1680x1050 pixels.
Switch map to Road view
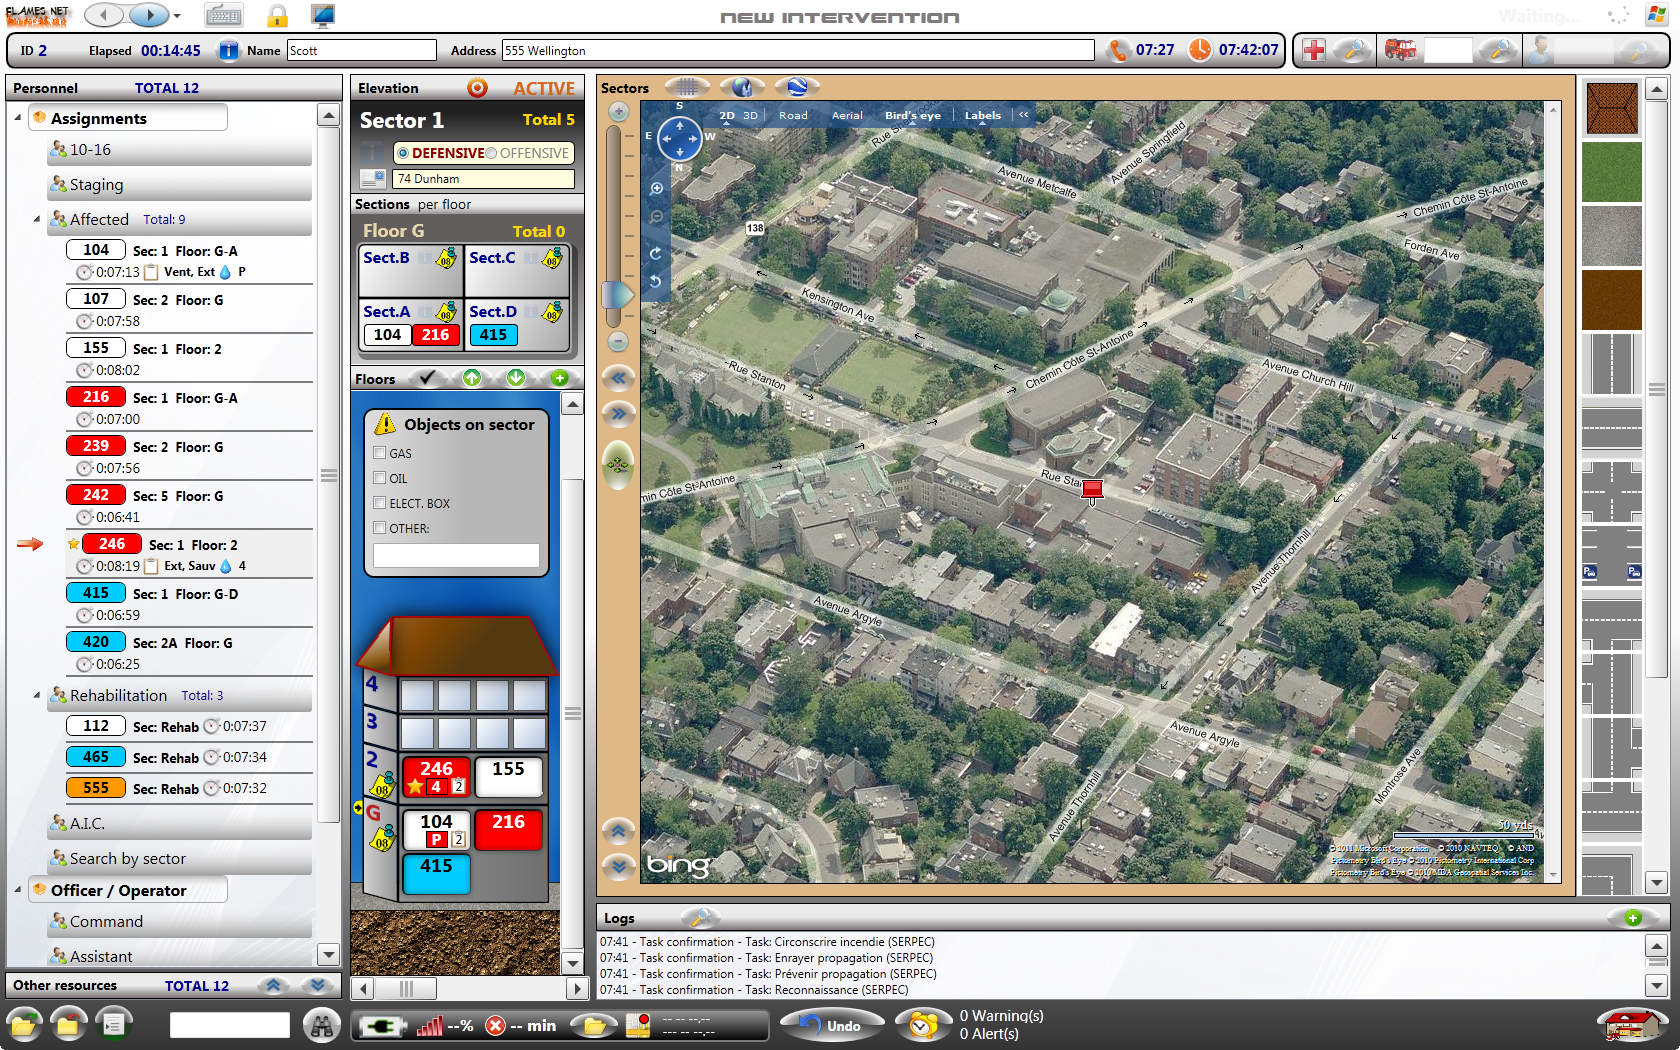tap(793, 115)
